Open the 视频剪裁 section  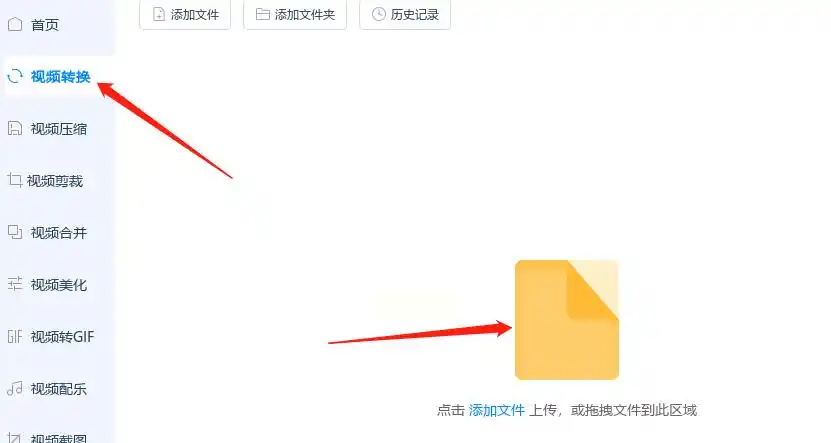(57, 181)
